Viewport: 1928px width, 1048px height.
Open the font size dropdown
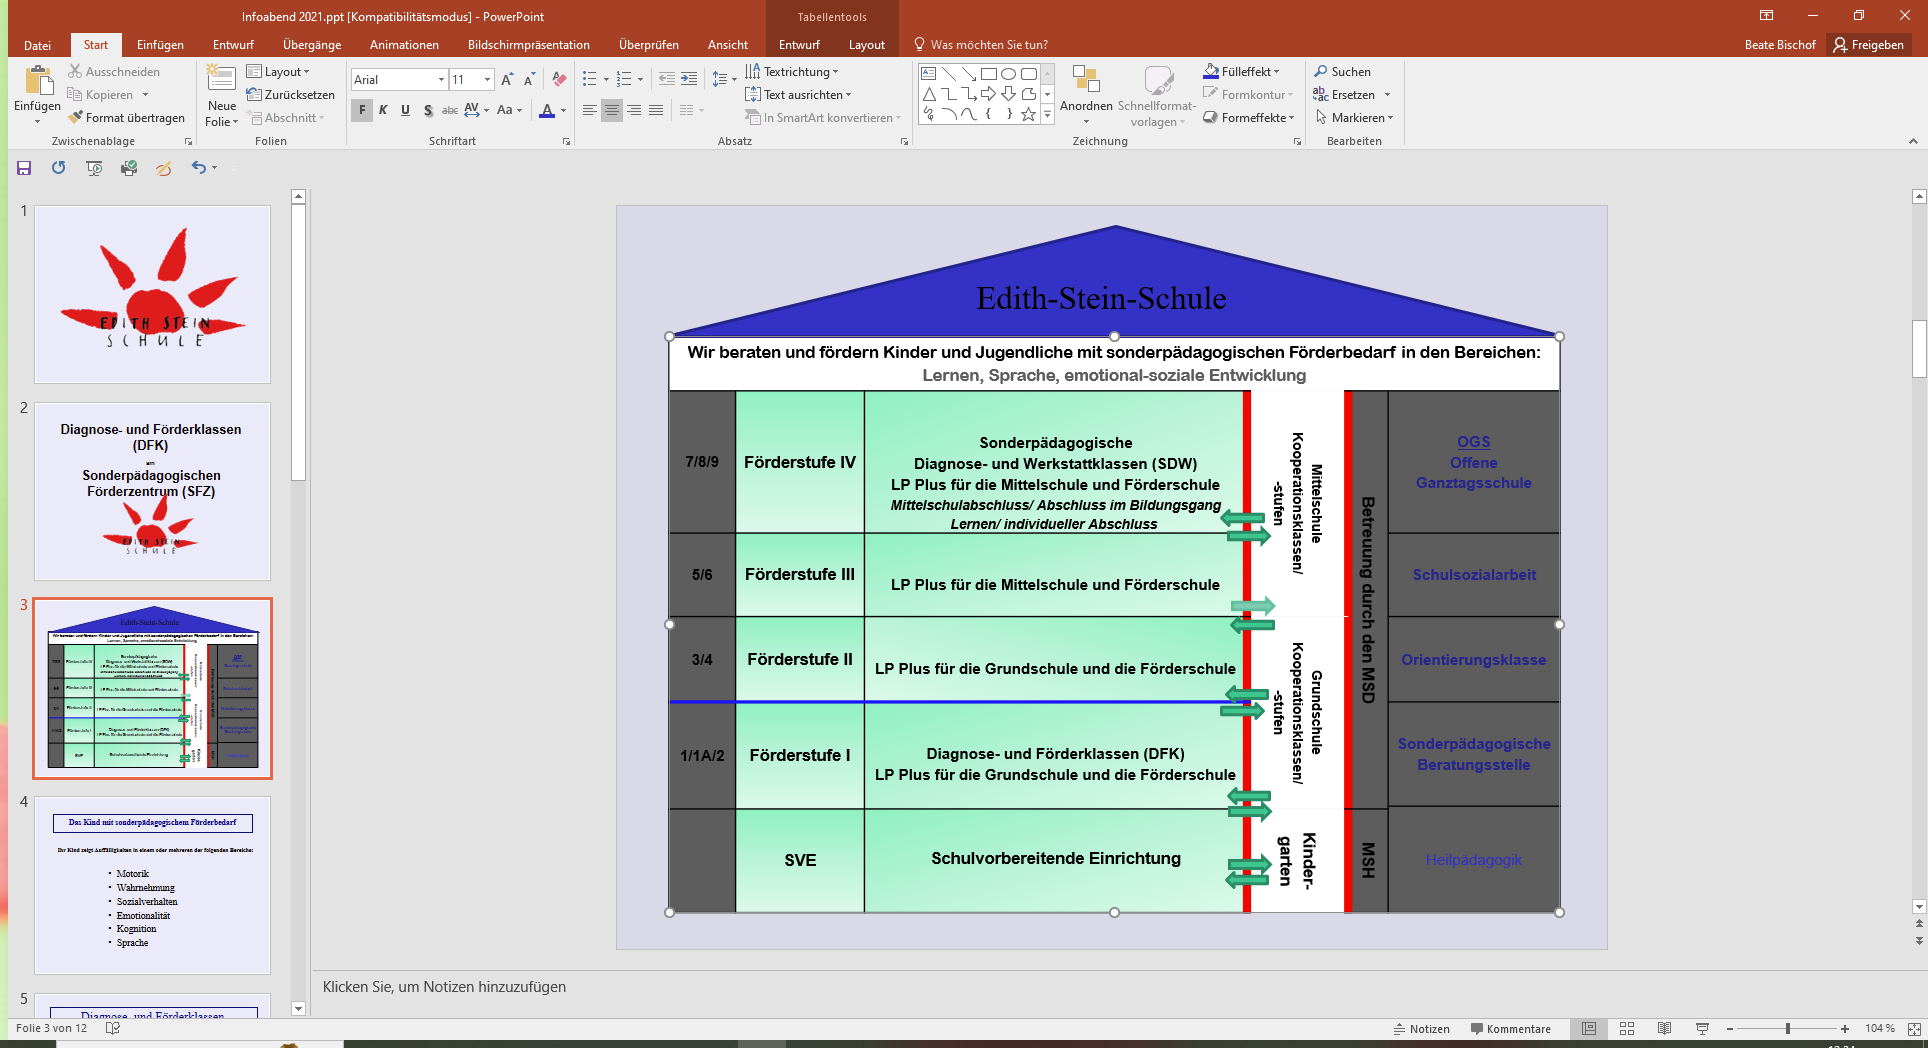[x=487, y=79]
